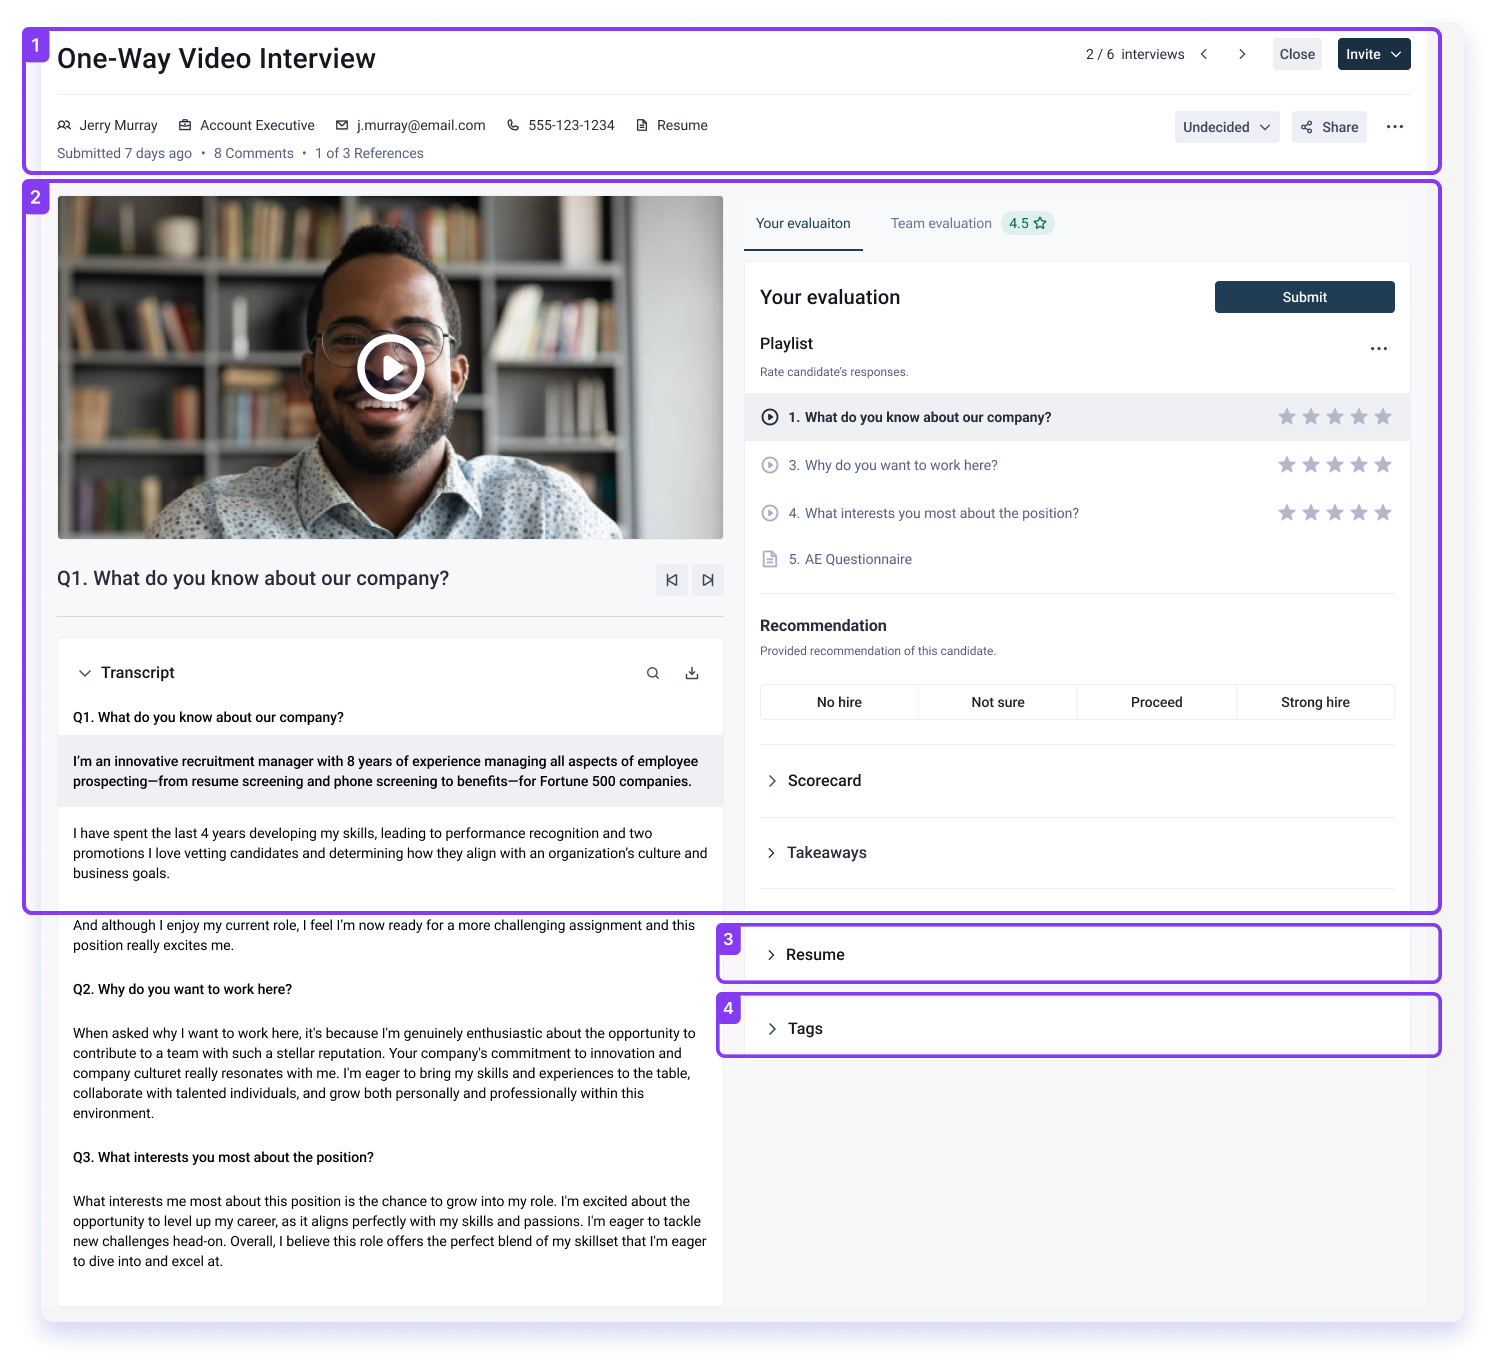Viewport: 1486px width, 1365px height.
Task: Open the AE Questionnaire document
Action: click(x=837, y=559)
